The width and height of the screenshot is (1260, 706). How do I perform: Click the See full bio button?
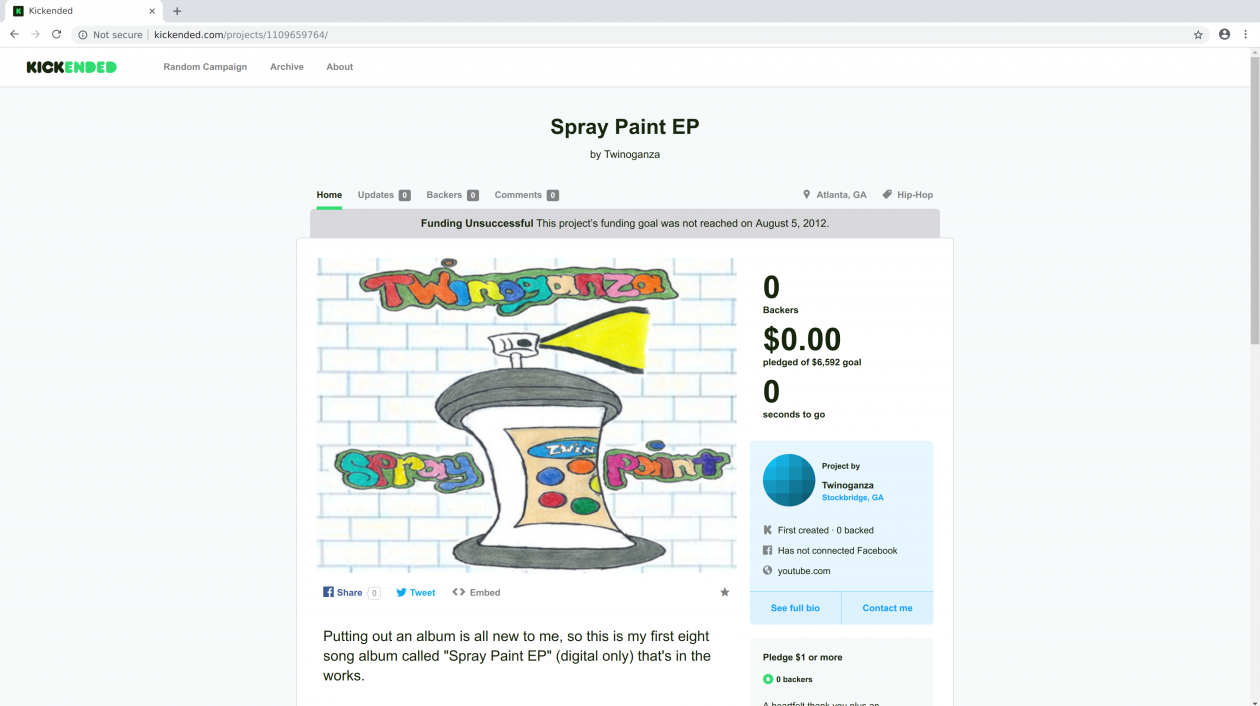[x=795, y=608]
